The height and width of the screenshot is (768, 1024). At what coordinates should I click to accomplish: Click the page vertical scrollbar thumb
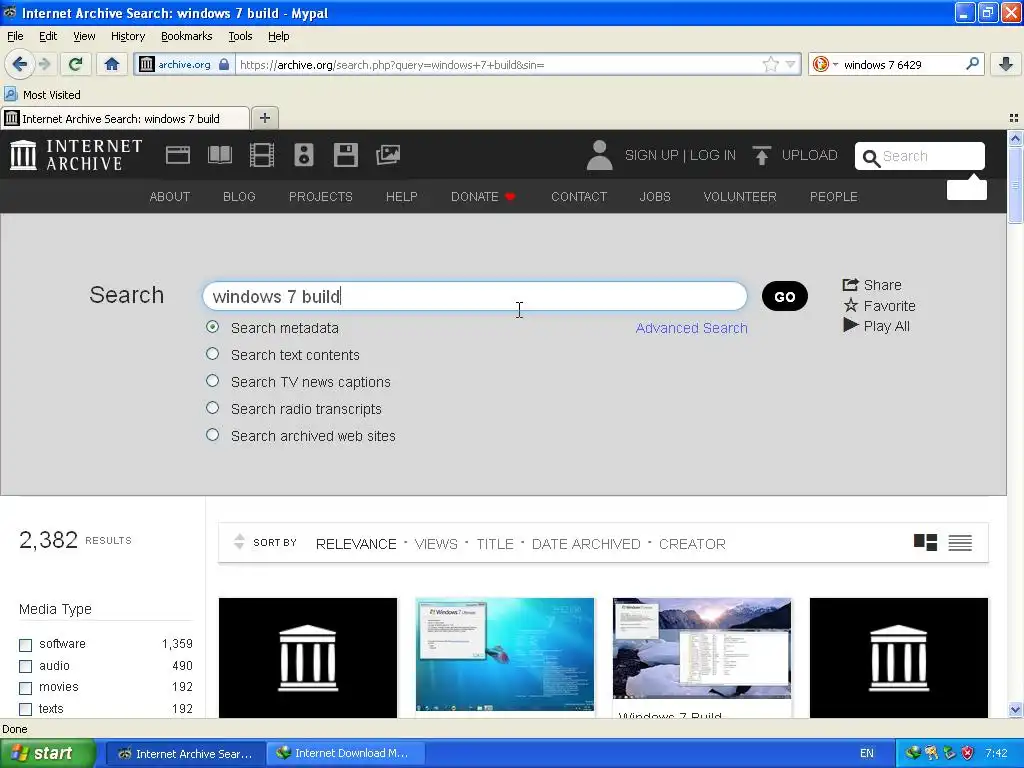pyautogui.click(x=1015, y=185)
